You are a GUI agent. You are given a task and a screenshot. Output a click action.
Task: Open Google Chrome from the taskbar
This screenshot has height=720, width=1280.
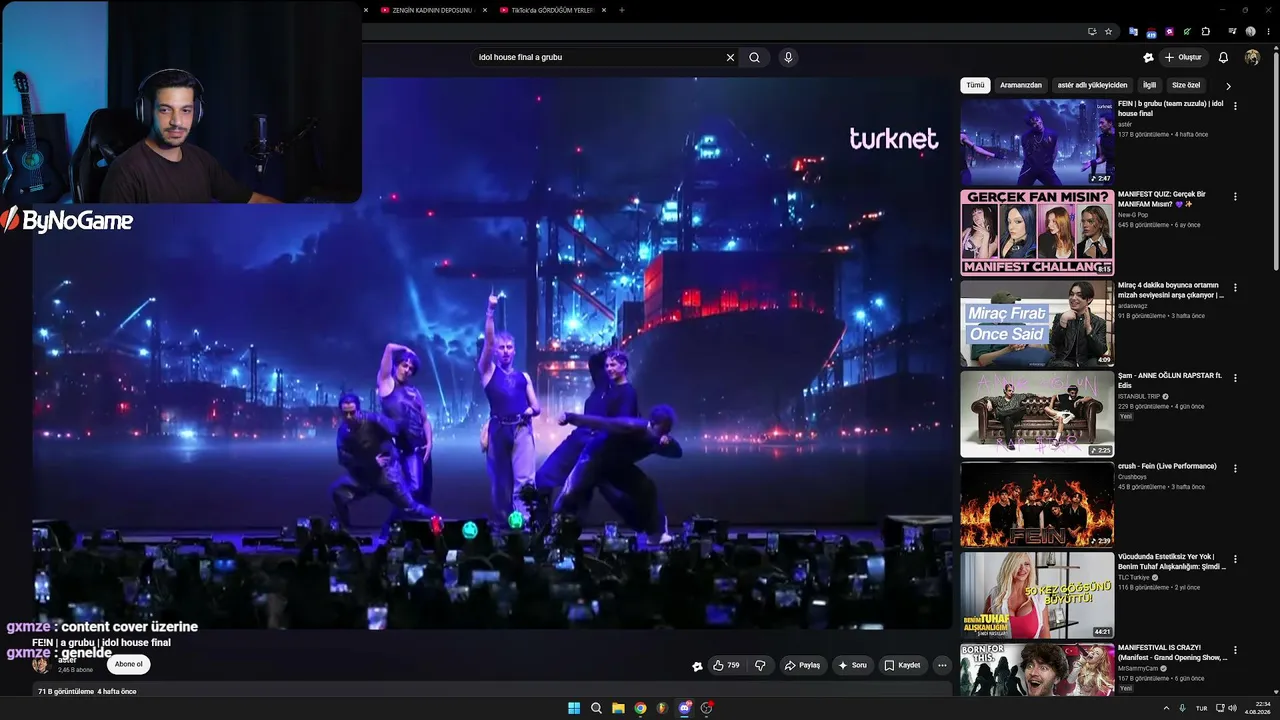point(640,708)
